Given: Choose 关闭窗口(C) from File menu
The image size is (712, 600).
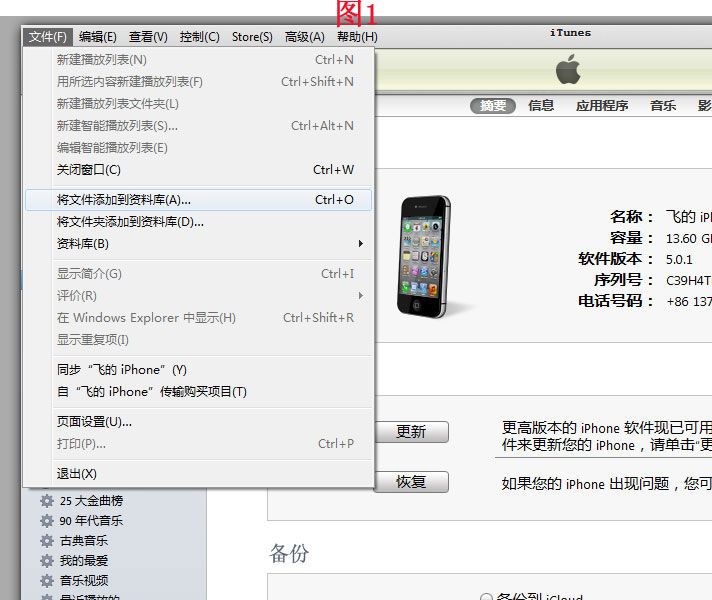Looking at the screenshot, I should pos(199,170).
